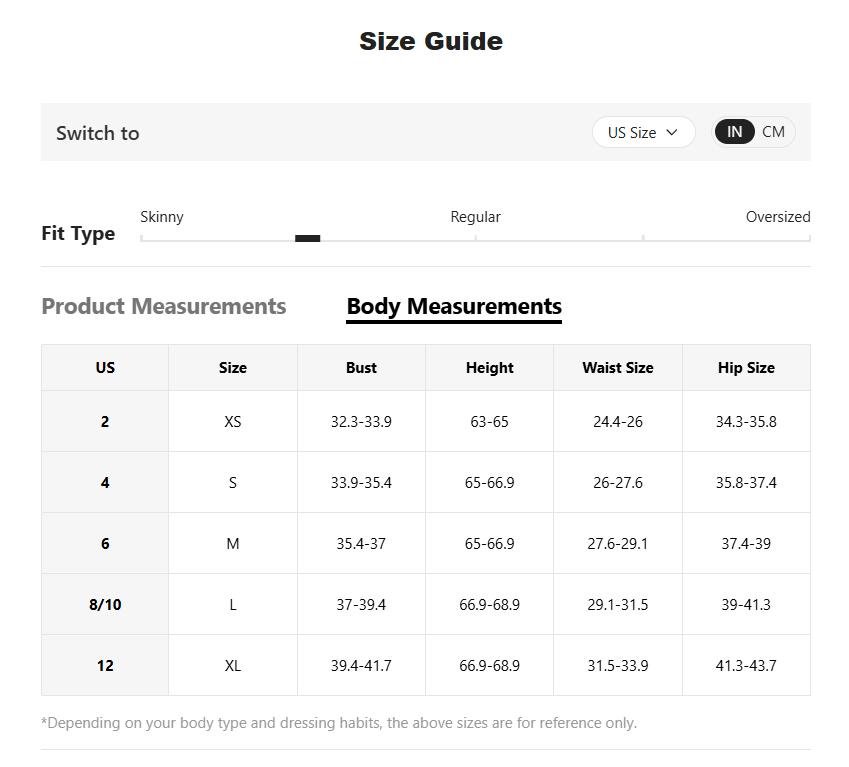Open the US Size dropdown
This screenshot has width=849, height=767.
pyautogui.click(x=641, y=132)
